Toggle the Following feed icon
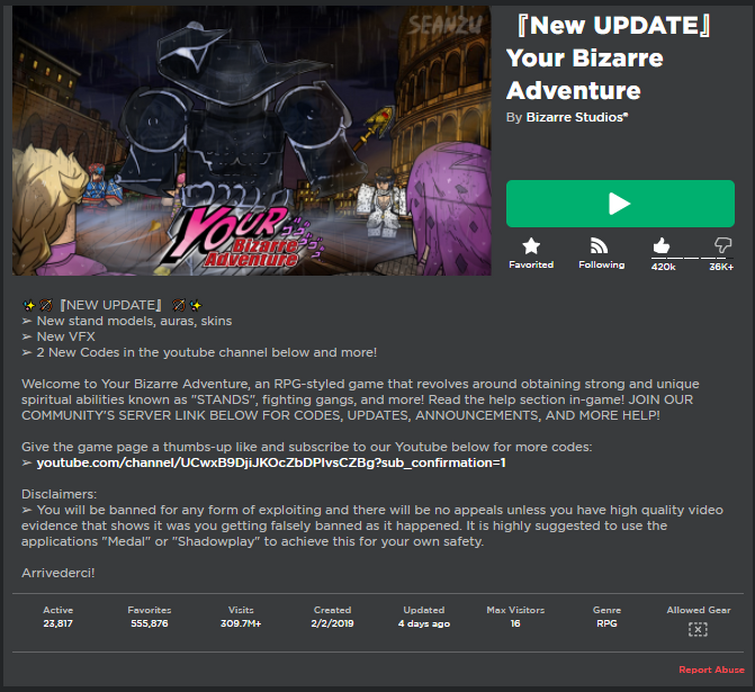Image resolution: width=755 pixels, height=692 pixels. pyautogui.click(x=599, y=246)
